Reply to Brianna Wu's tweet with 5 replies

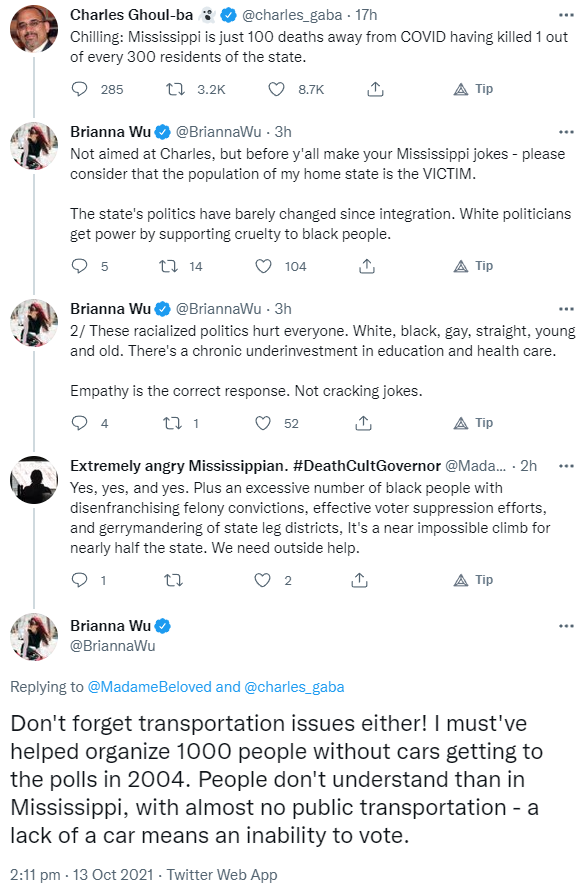tap(79, 266)
